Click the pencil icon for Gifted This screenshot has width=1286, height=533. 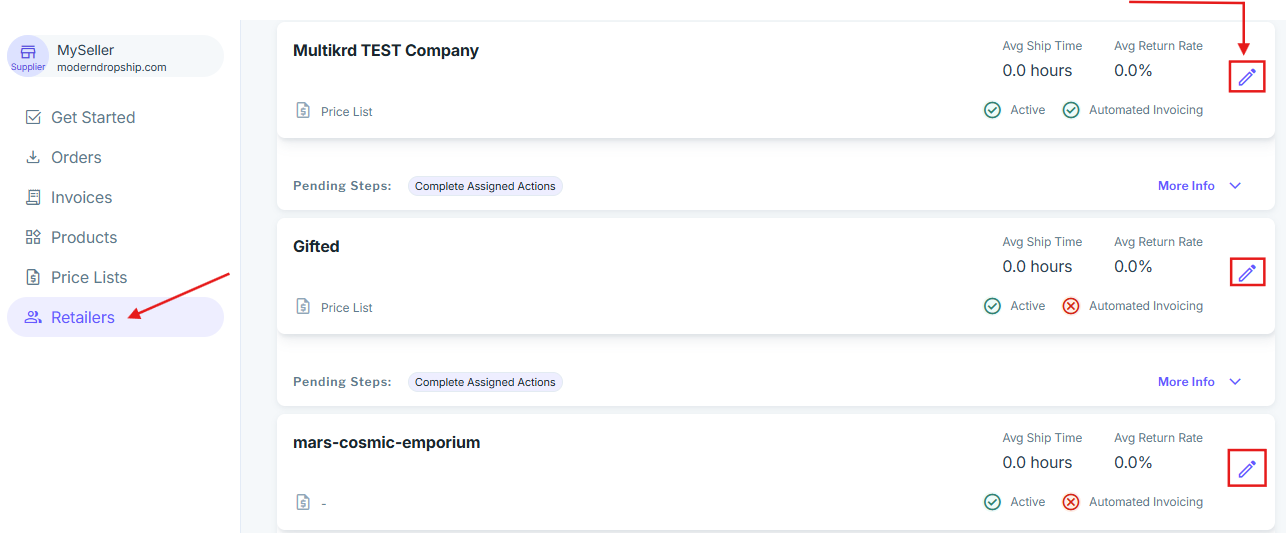(x=1246, y=272)
